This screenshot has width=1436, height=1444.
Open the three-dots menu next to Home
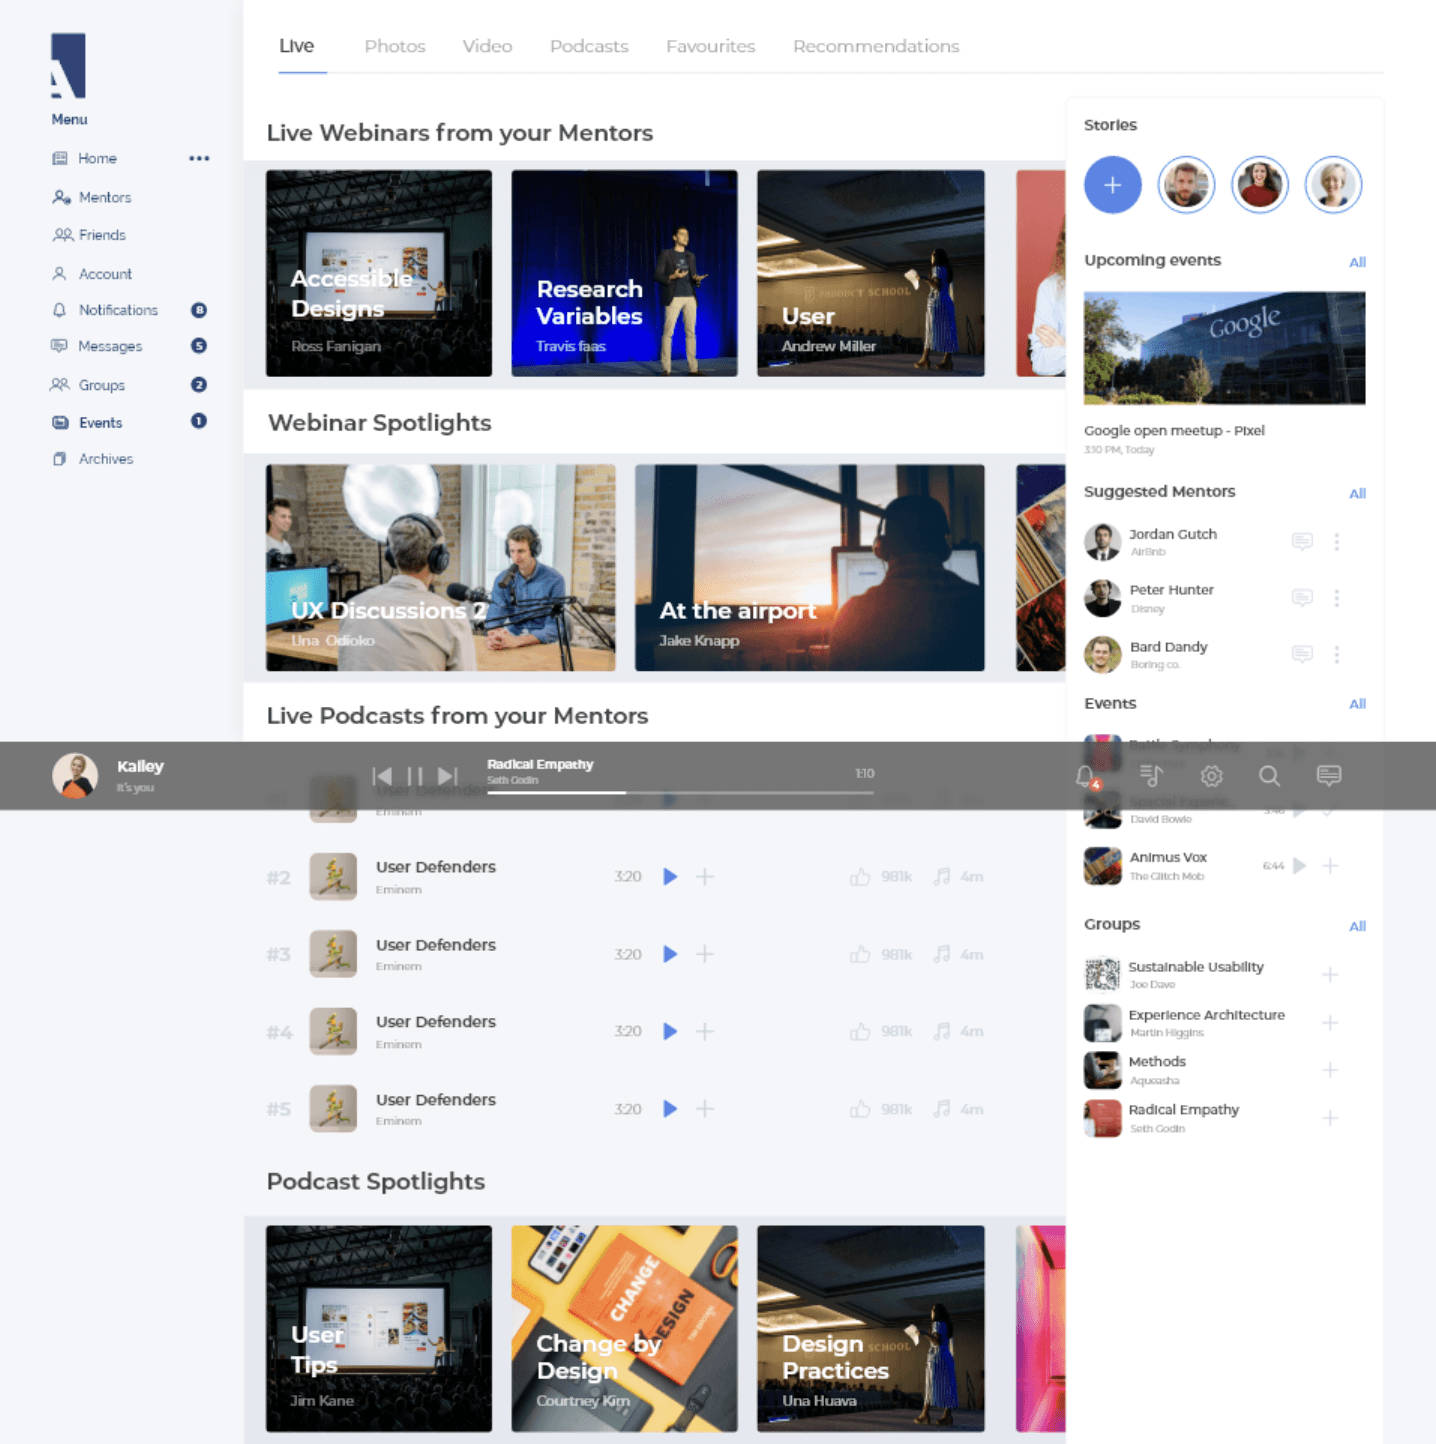[199, 158]
